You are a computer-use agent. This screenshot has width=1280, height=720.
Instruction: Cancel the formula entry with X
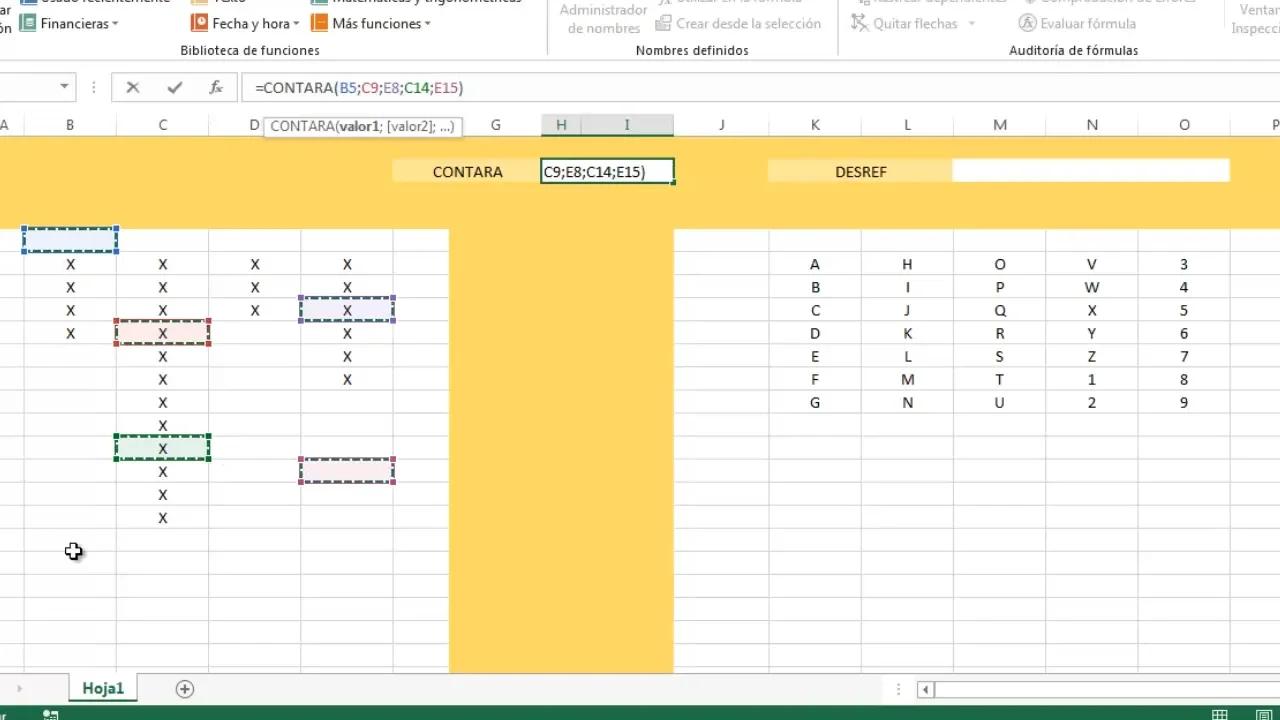click(x=132, y=88)
